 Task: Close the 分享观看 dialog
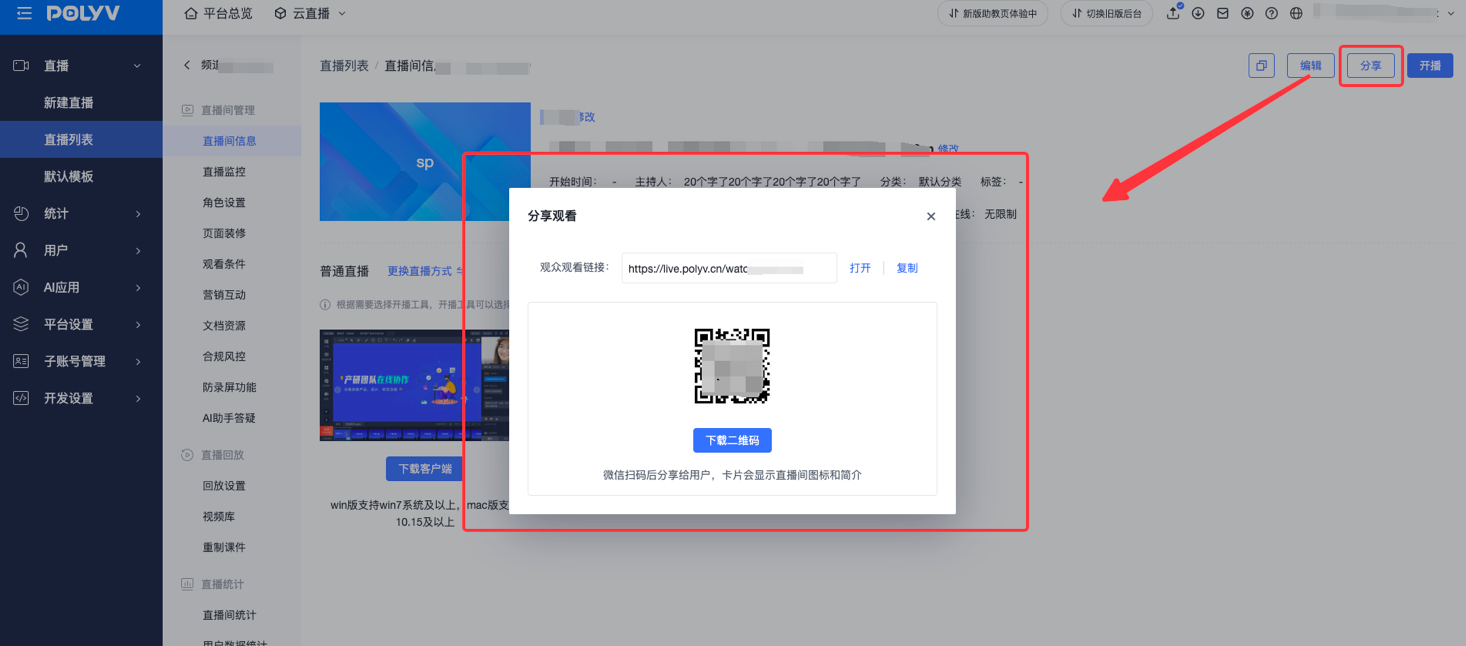pos(931,216)
